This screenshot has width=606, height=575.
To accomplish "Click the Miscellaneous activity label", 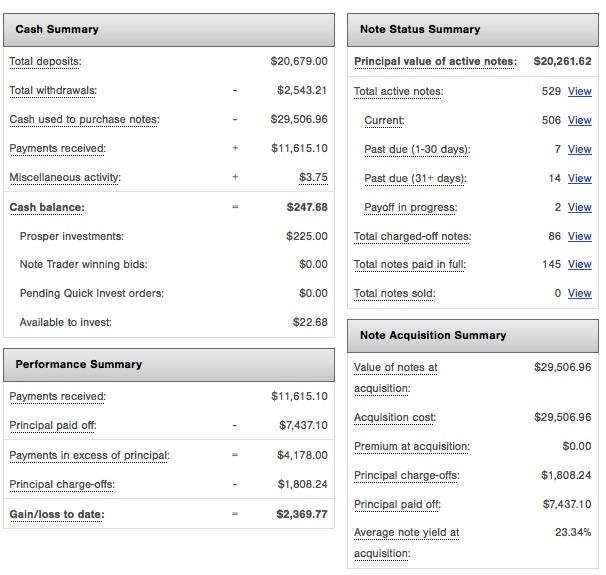I will pos(64,177).
